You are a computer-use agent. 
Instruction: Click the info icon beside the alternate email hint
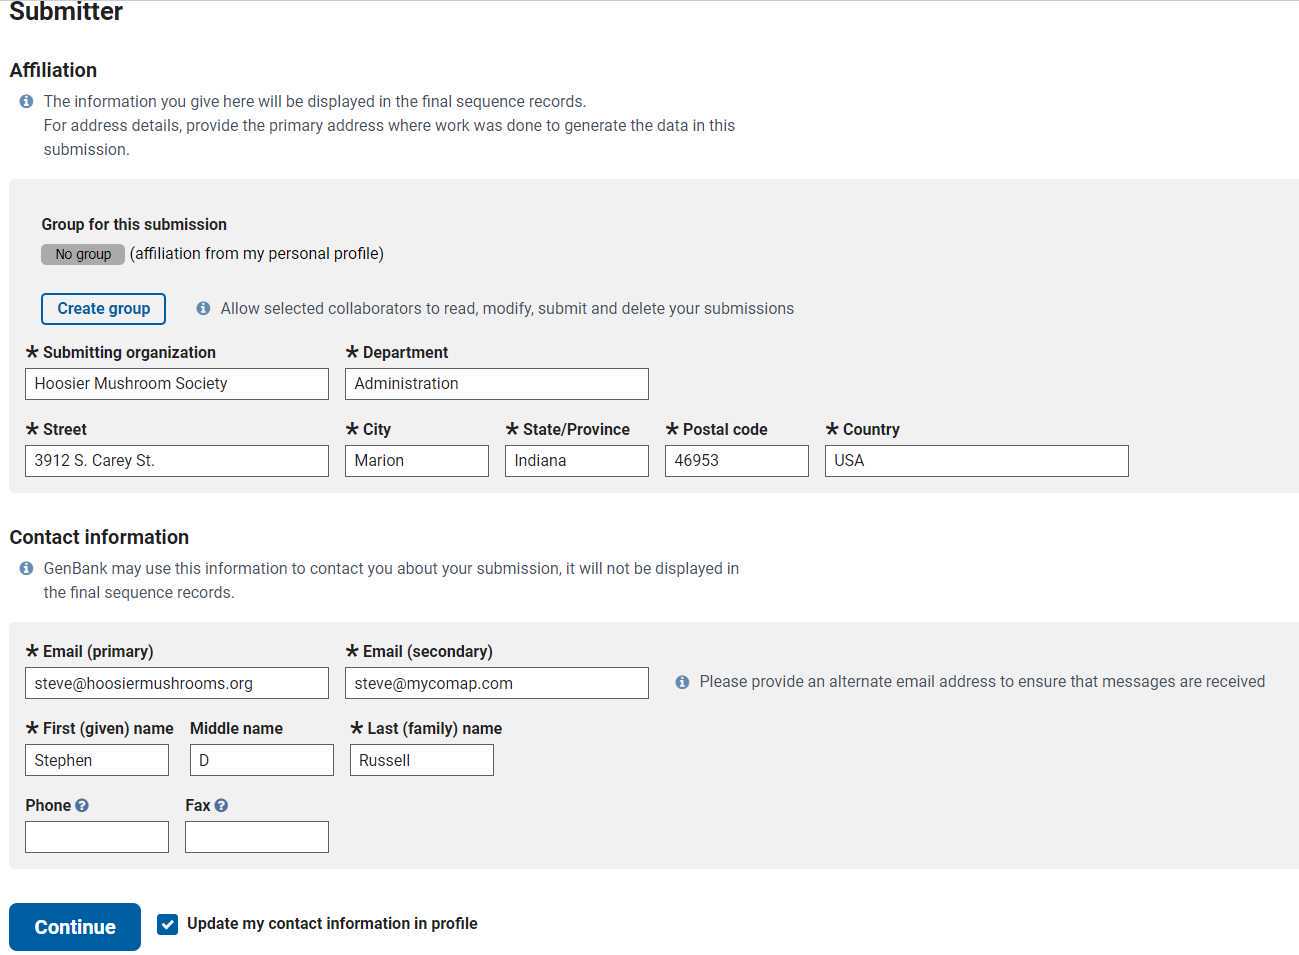pyautogui.click(x=682, y=682)
